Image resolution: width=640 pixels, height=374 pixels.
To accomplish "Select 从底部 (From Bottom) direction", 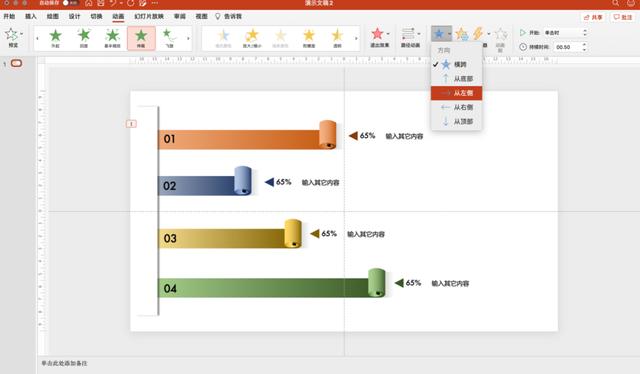I will point(456,79).
